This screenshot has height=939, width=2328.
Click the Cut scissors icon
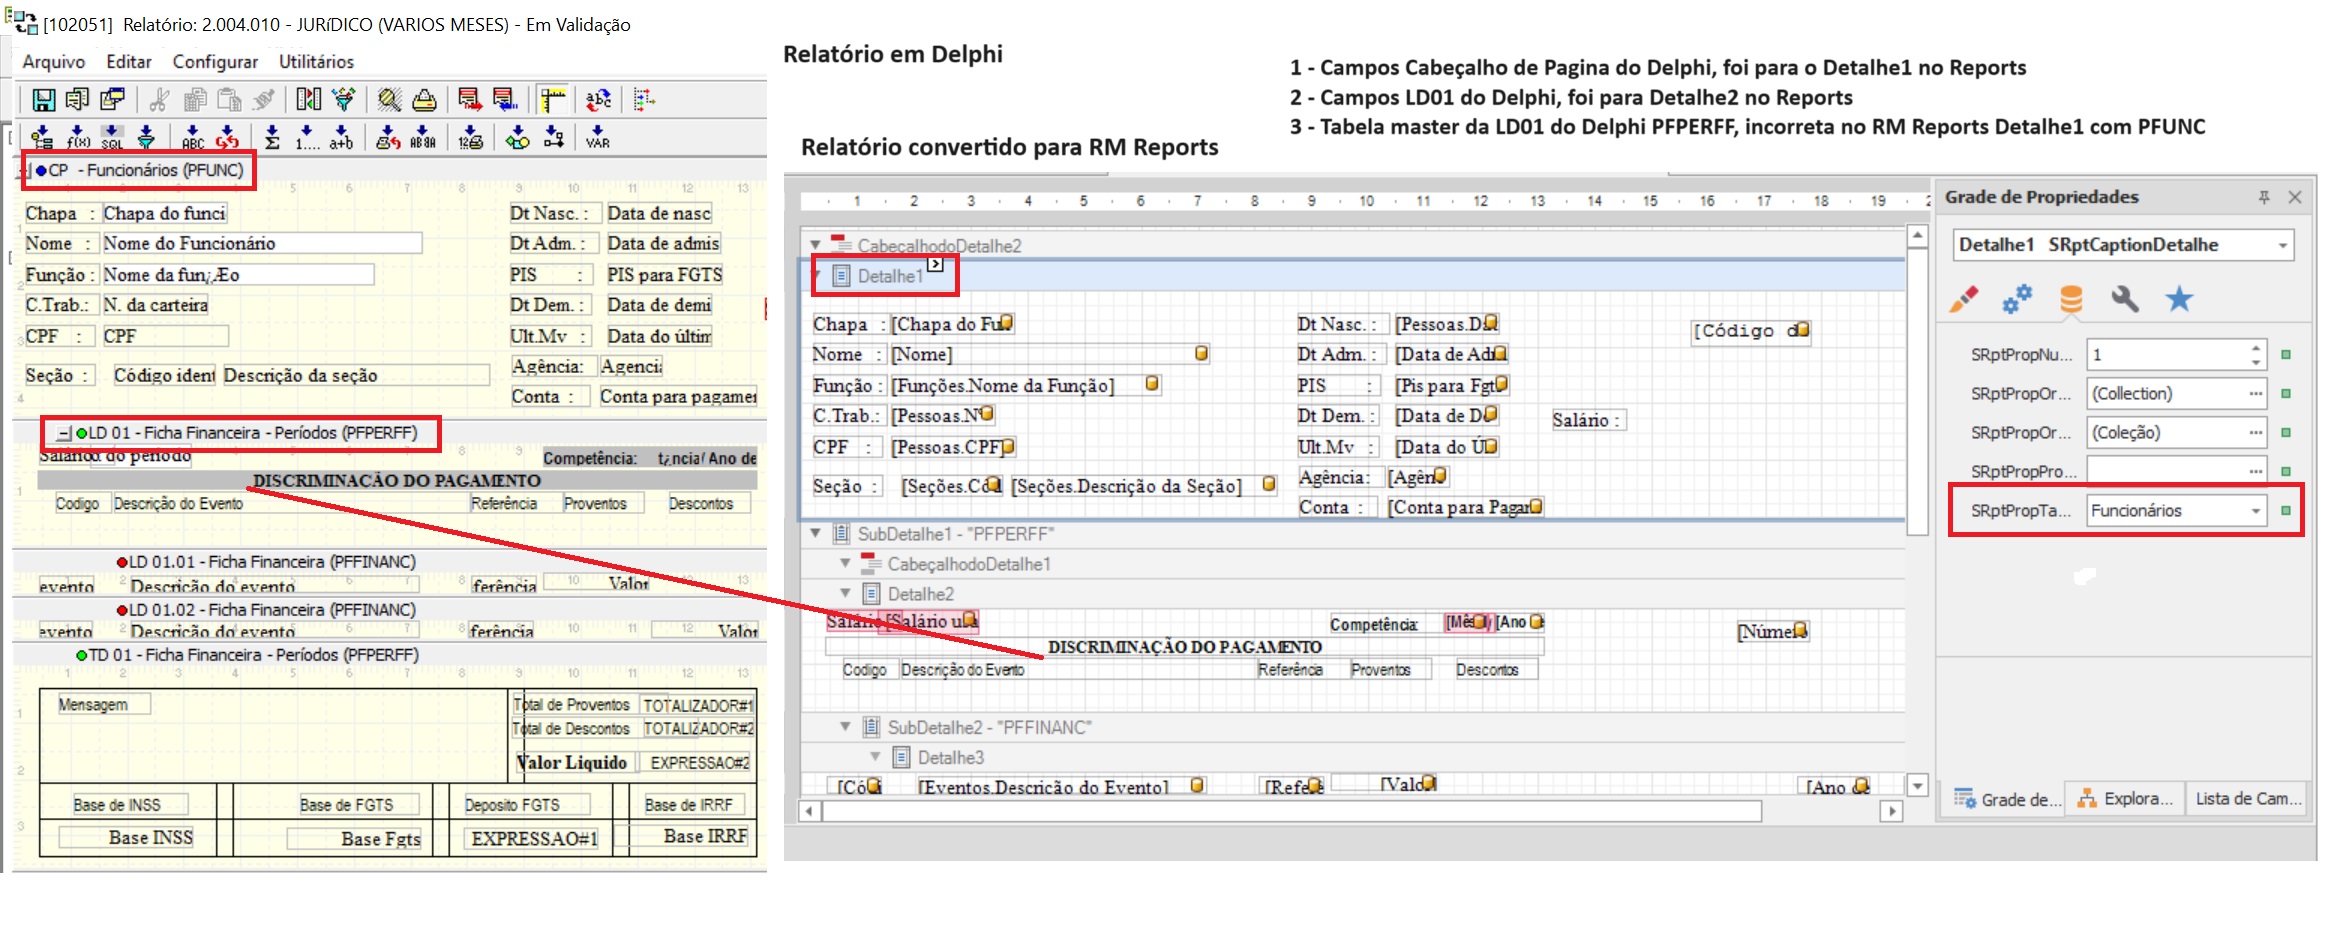coord(159,100)
